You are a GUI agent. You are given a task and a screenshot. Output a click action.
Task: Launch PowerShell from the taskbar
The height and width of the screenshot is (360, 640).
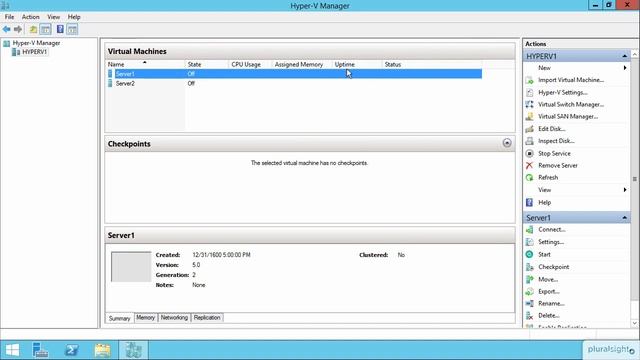pos(72,350)
